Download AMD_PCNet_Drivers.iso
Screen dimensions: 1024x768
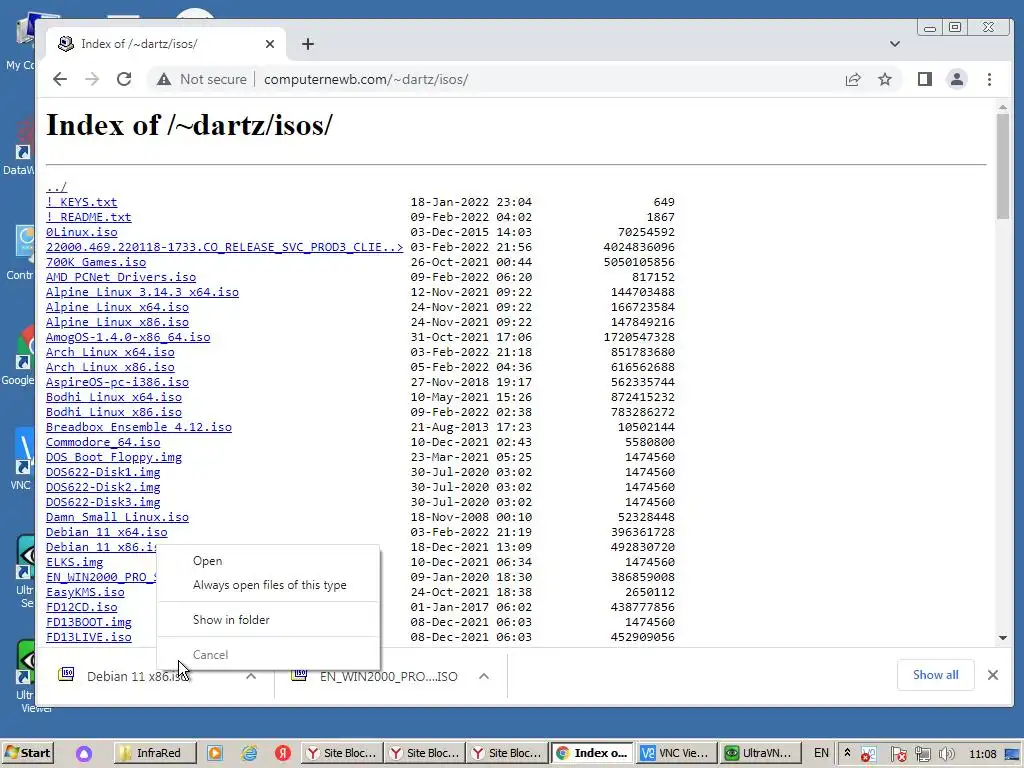[x=121, y=278]
